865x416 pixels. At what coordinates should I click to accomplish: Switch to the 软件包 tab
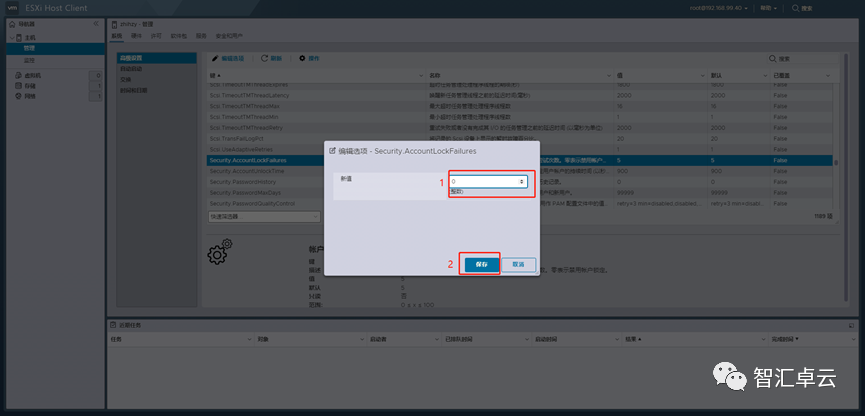click(179, 36)
